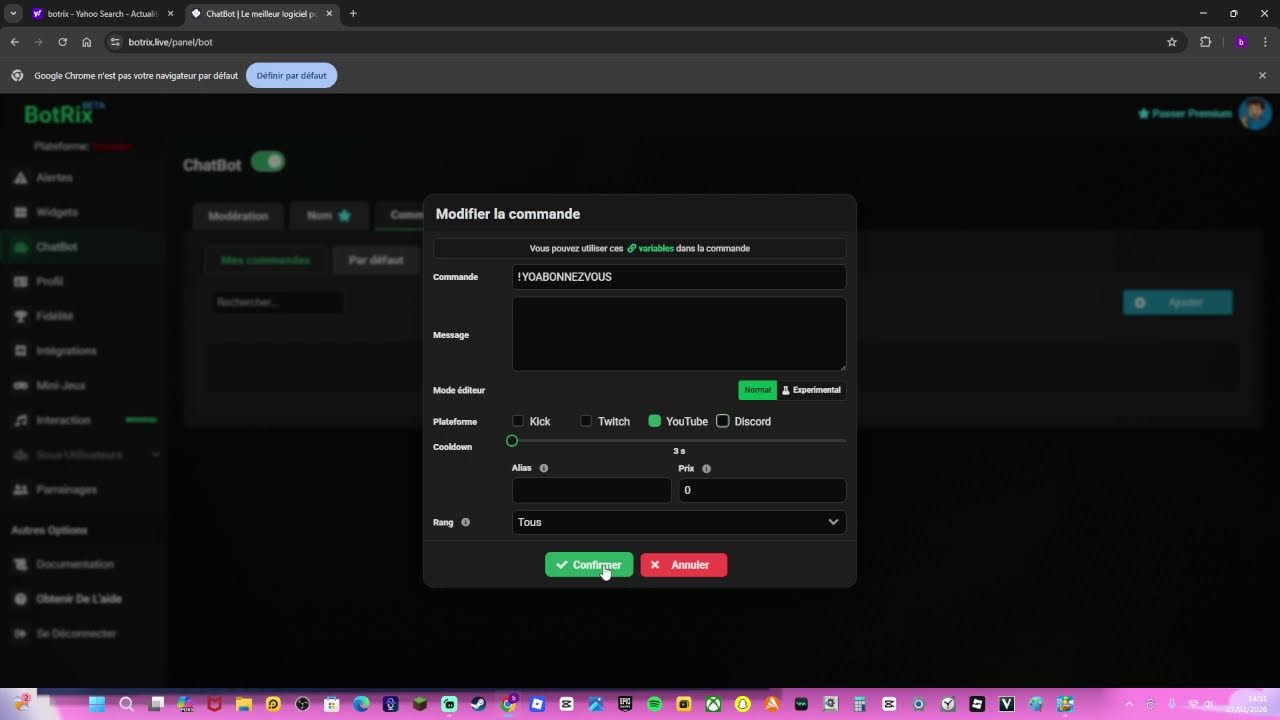
Task: Open Snapchat from the taskbar
Action: (x=742, y=704)
